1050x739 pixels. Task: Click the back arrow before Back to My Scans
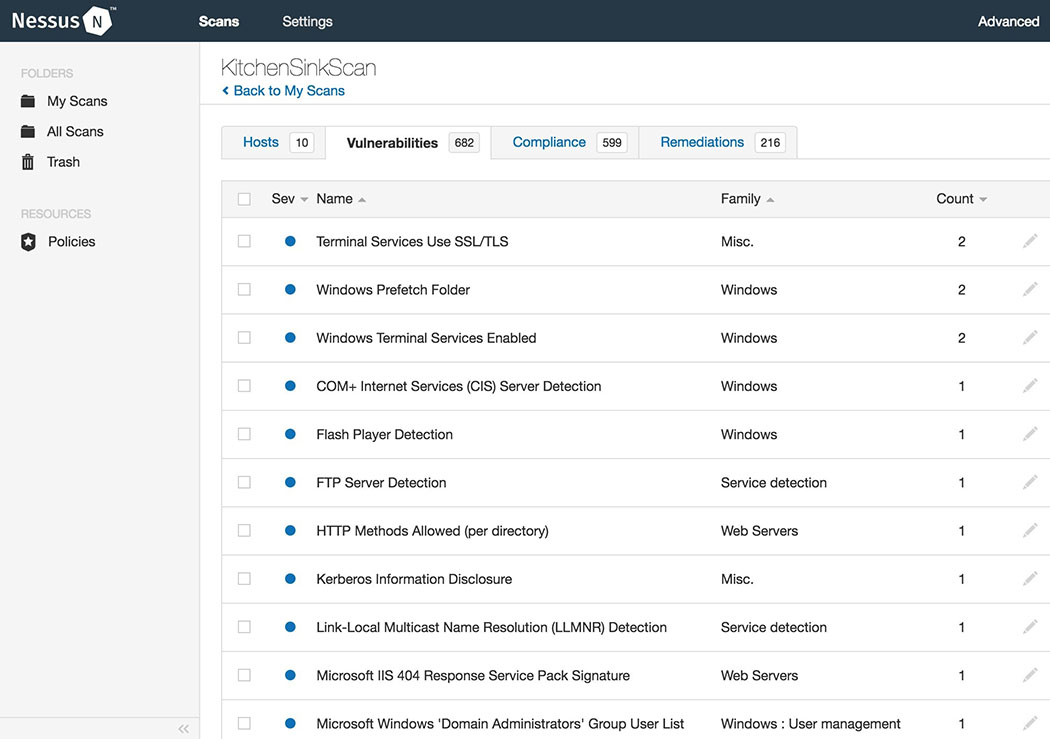(226, 90)
